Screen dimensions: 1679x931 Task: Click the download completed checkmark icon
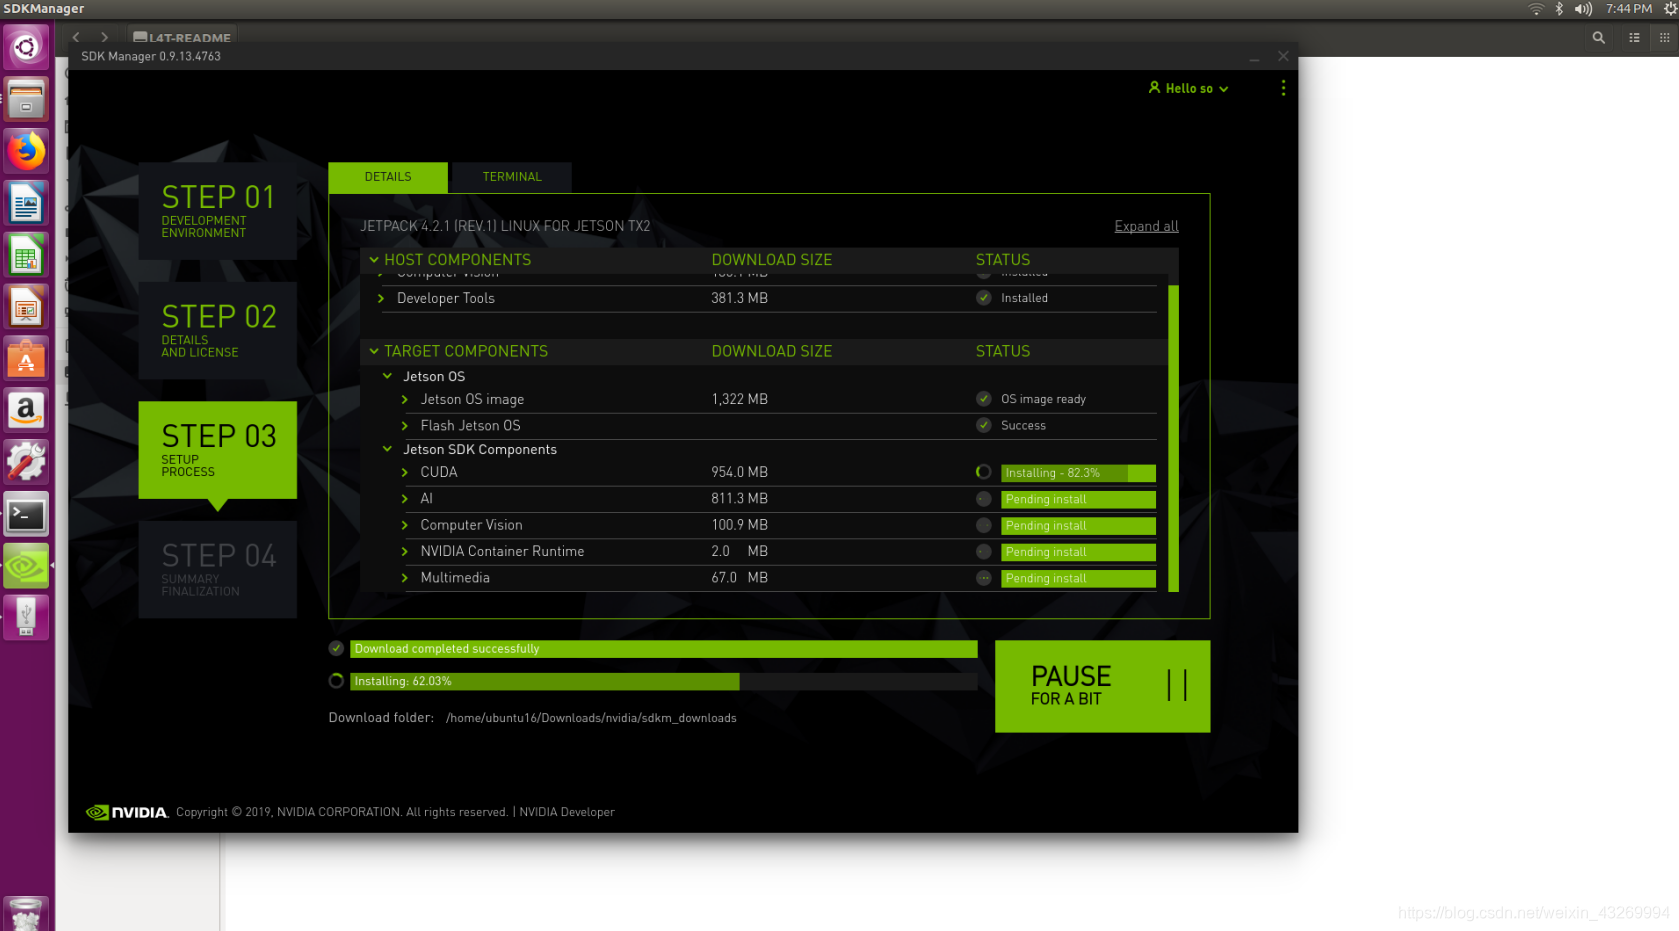pyautogui.click(x=336, y=648)
